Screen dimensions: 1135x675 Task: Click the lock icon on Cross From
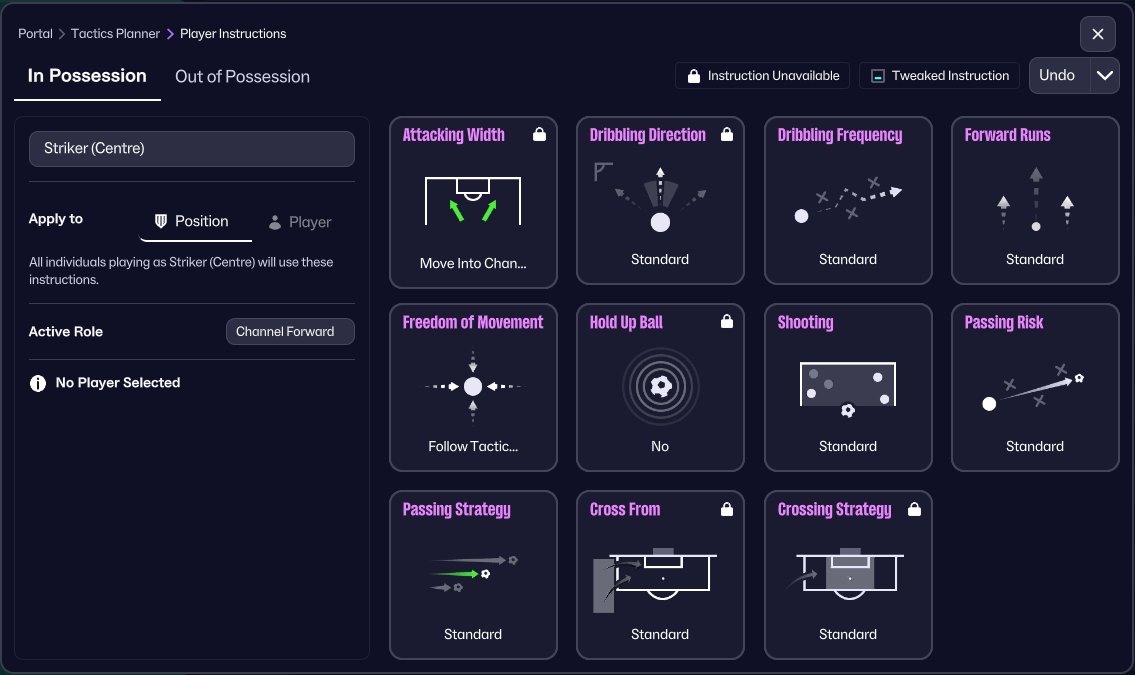[727, 509]
